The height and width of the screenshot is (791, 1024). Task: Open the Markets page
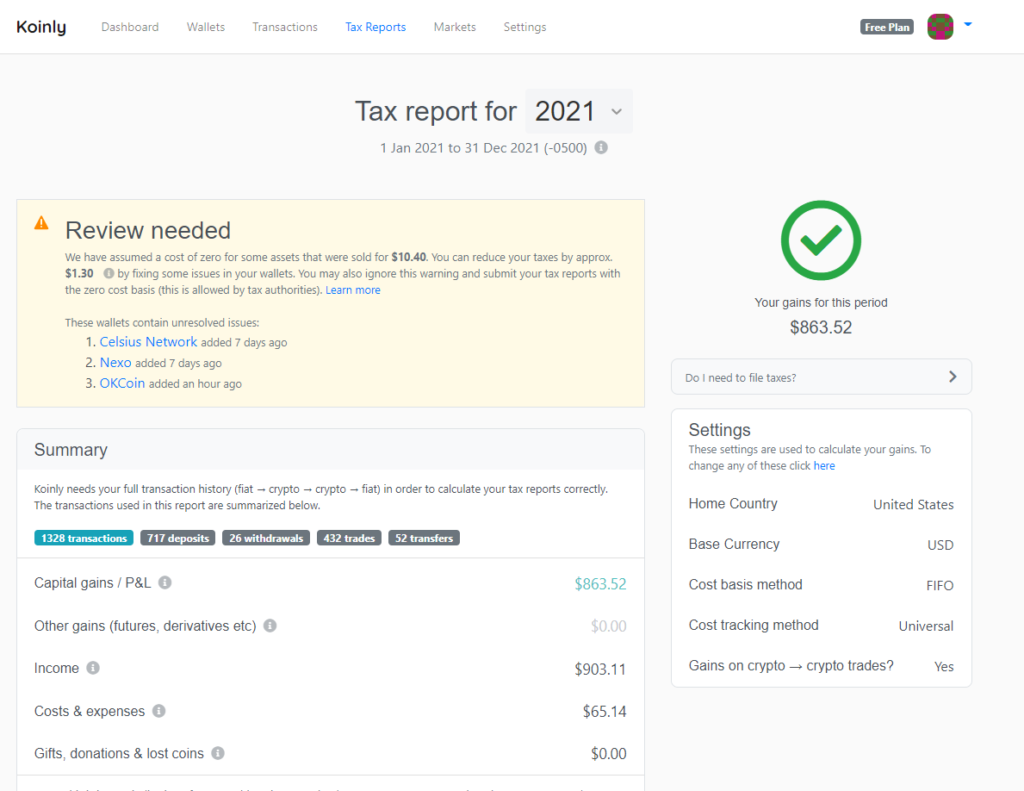click(x=455, y=27)
